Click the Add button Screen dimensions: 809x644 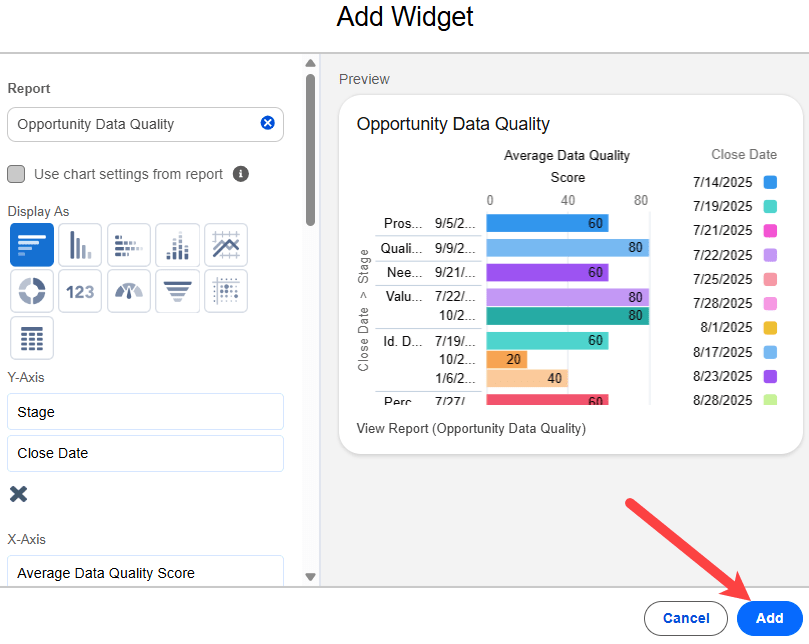769,618
